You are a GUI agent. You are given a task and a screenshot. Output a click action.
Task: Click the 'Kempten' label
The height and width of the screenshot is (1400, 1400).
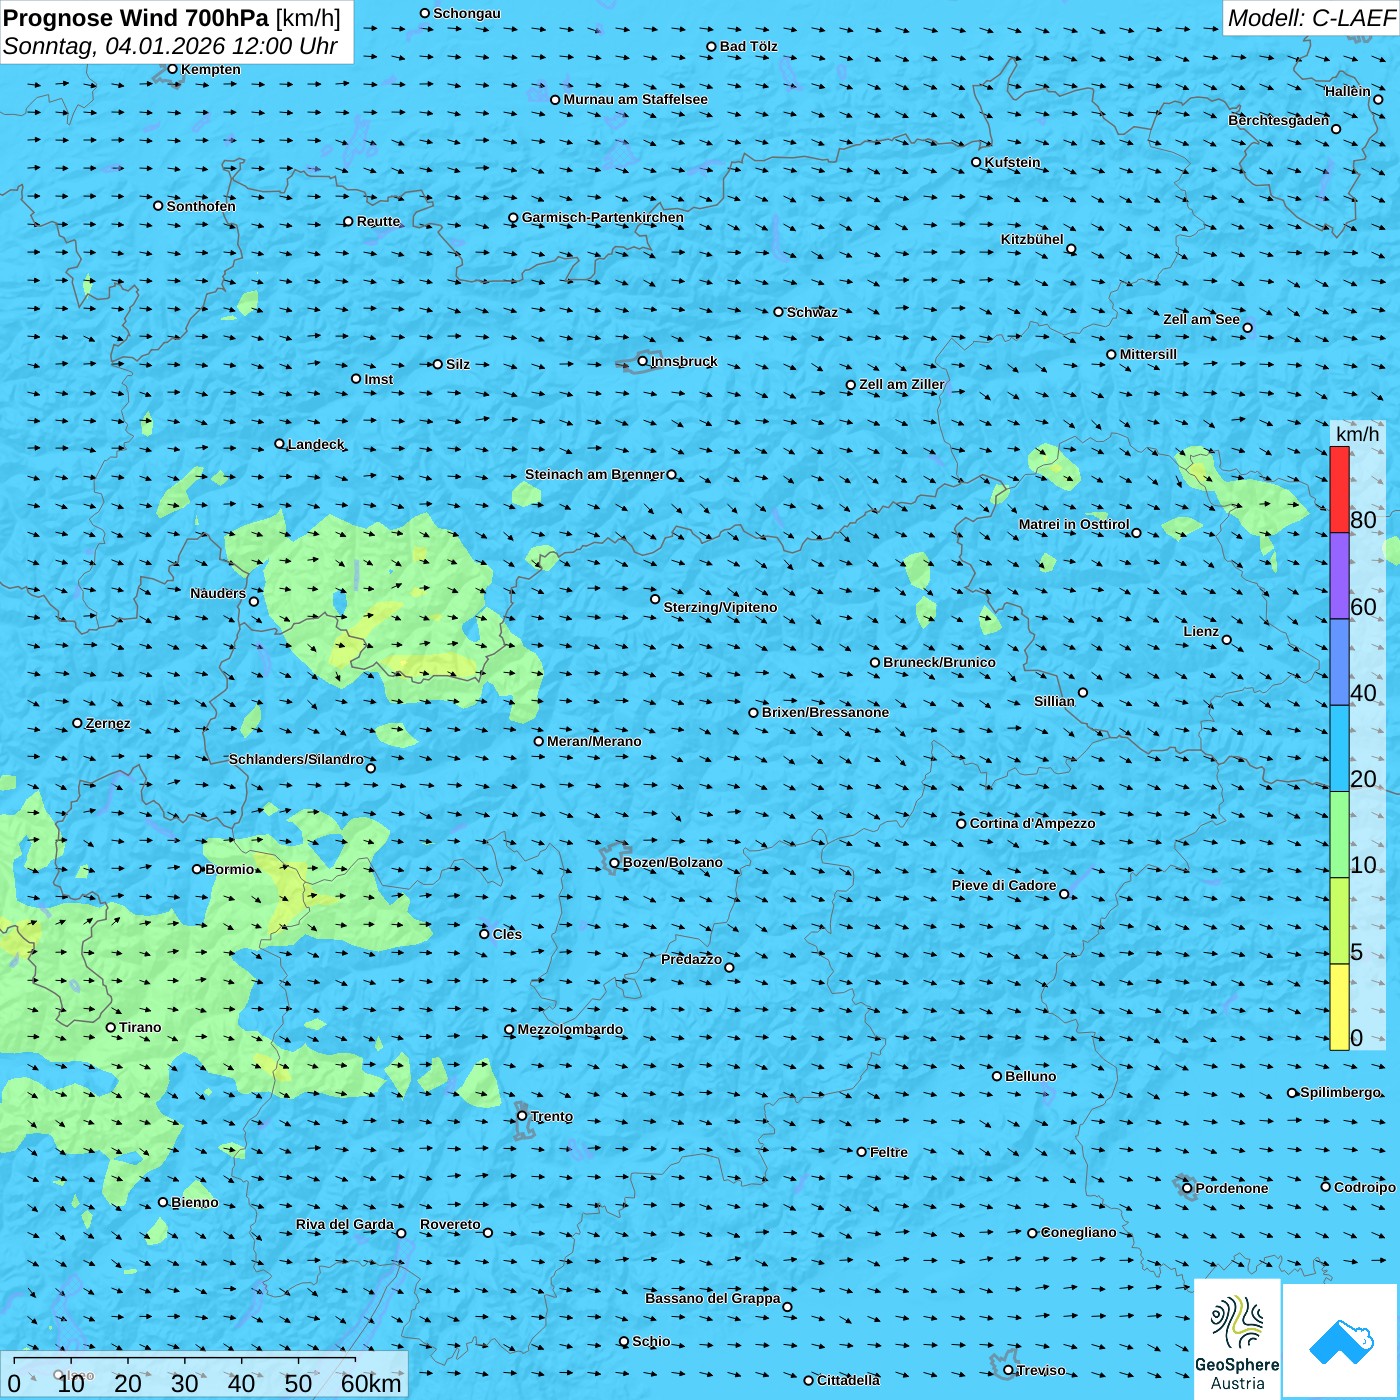pyautogui.click(x=211, y=69)
